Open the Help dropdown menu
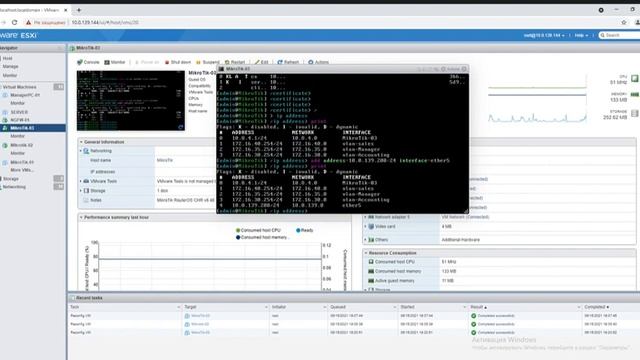This screenshot has height=360, width=640. point(581,36)
